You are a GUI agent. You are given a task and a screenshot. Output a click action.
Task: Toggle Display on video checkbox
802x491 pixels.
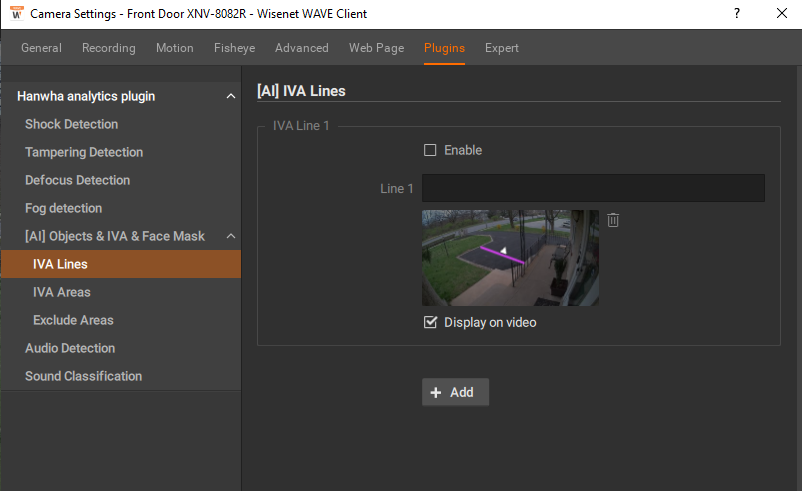[430, 322]
